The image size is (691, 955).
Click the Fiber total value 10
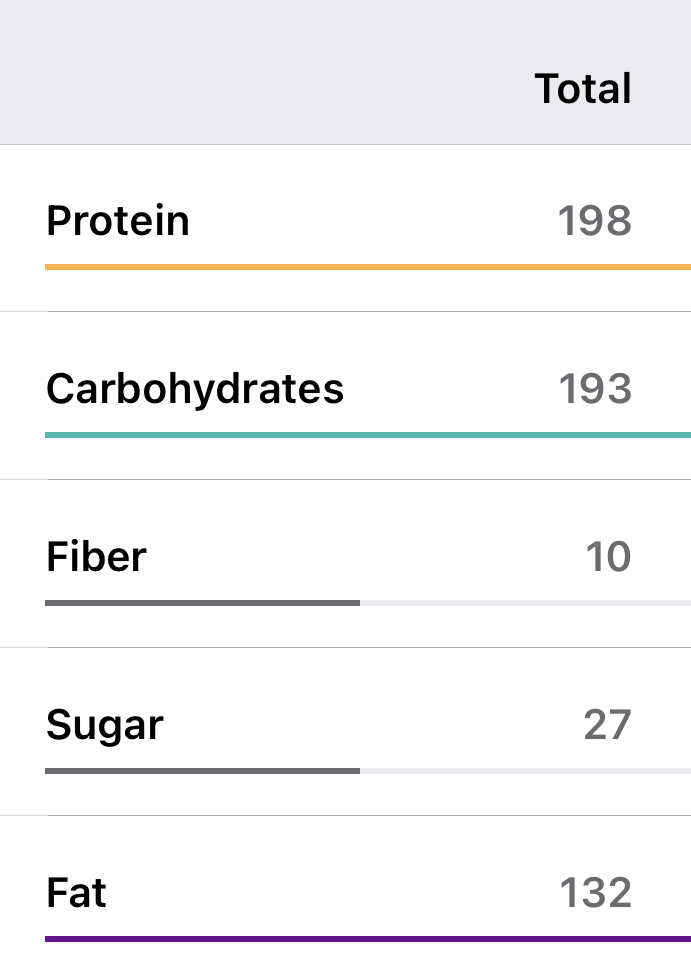click(608, 557)
